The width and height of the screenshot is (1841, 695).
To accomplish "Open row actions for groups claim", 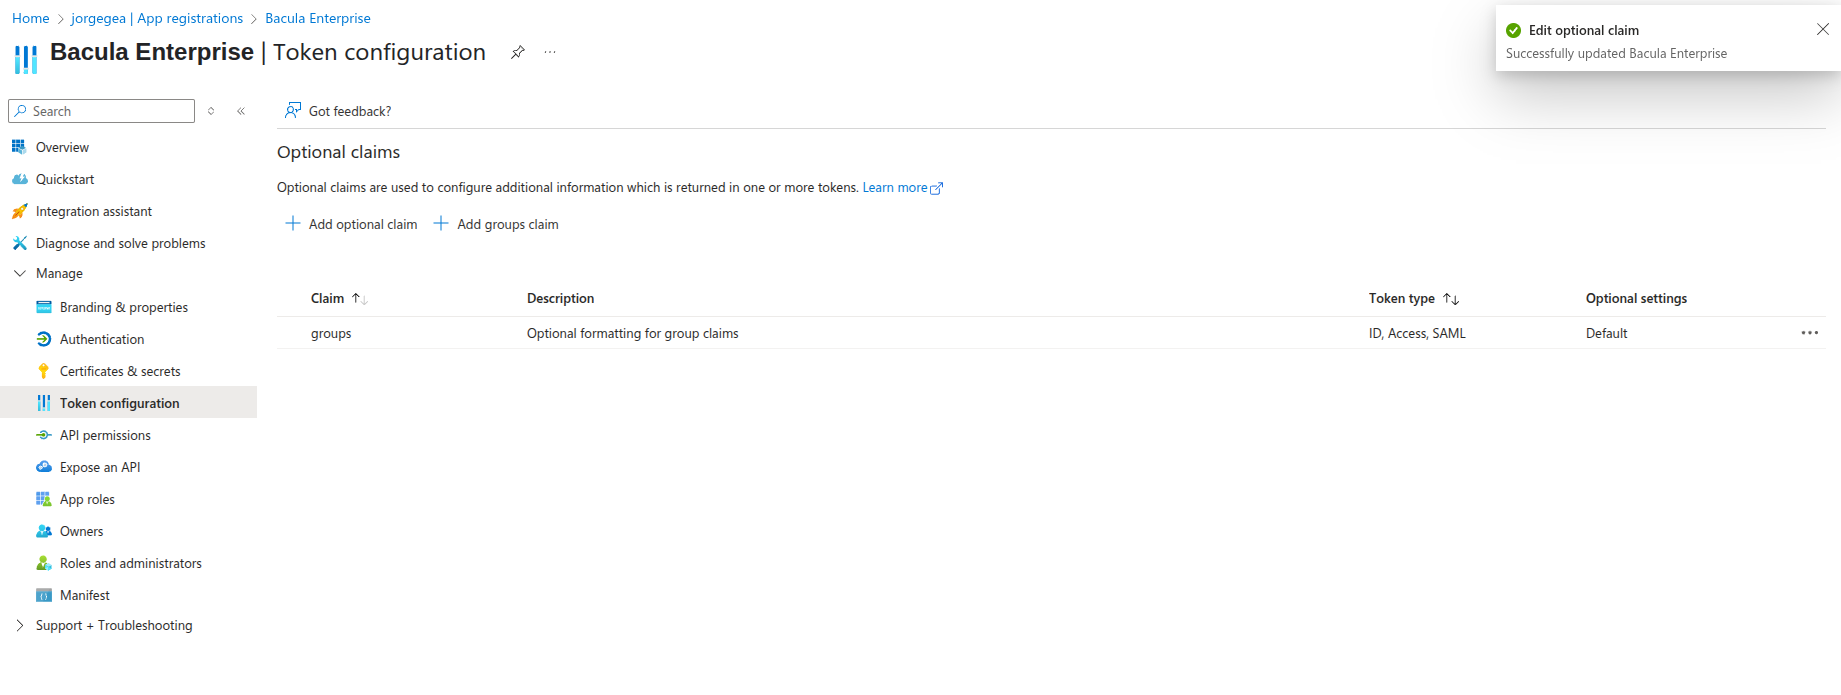I will (x=1809, y=333).
